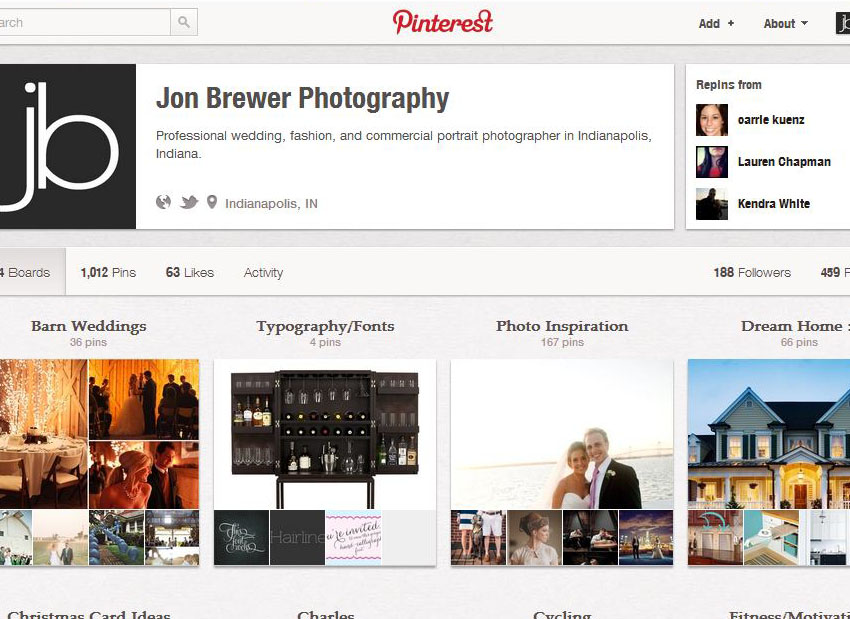Open the profile's Twitter bird icon
This screenshot has width=850, height=619.
tap(189, 203)
